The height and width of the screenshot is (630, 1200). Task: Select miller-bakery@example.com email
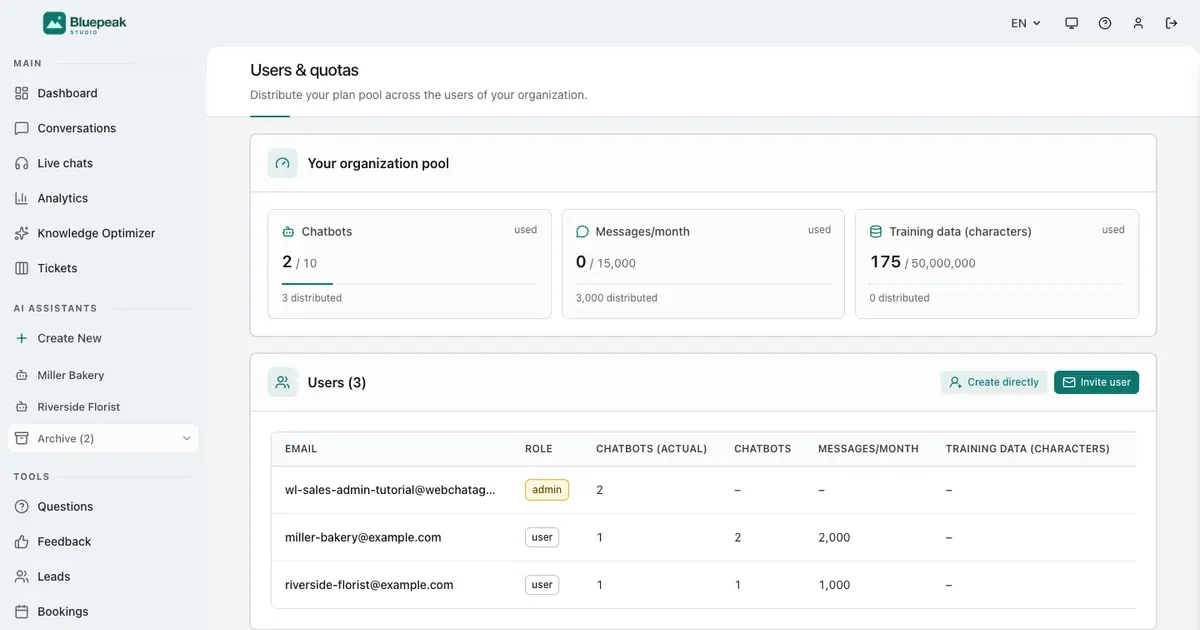pyautogui.click(x=363, y=537)
